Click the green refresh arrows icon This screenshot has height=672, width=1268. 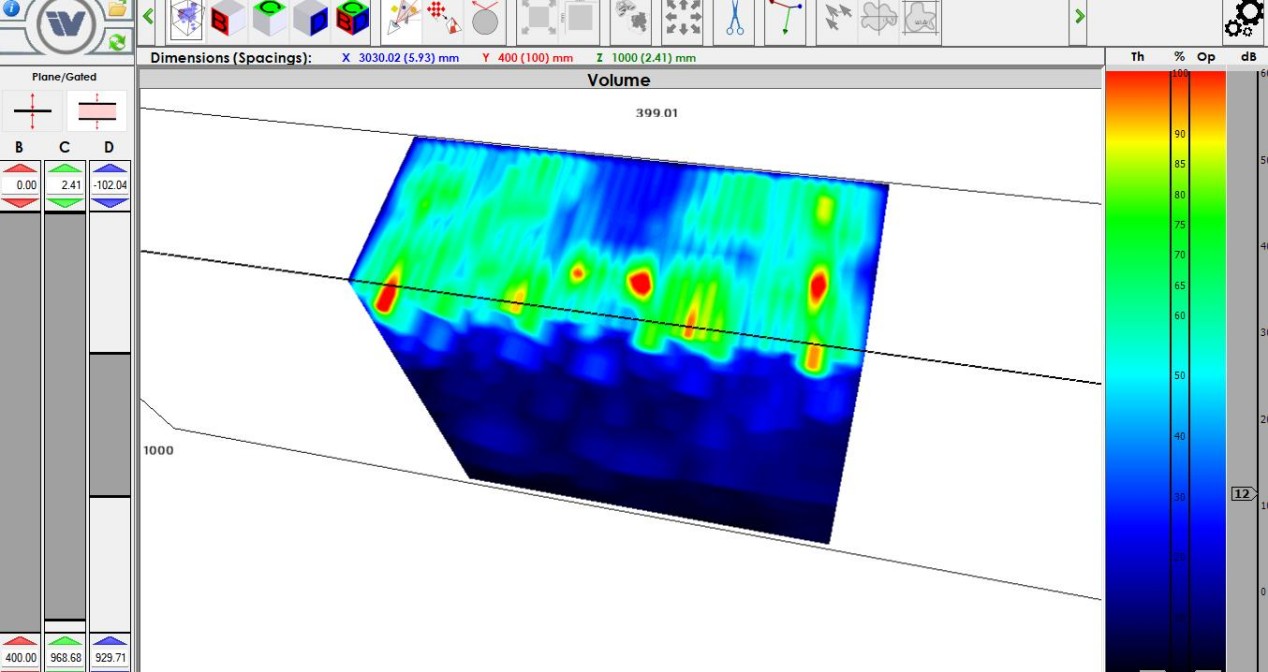[117, 41]
